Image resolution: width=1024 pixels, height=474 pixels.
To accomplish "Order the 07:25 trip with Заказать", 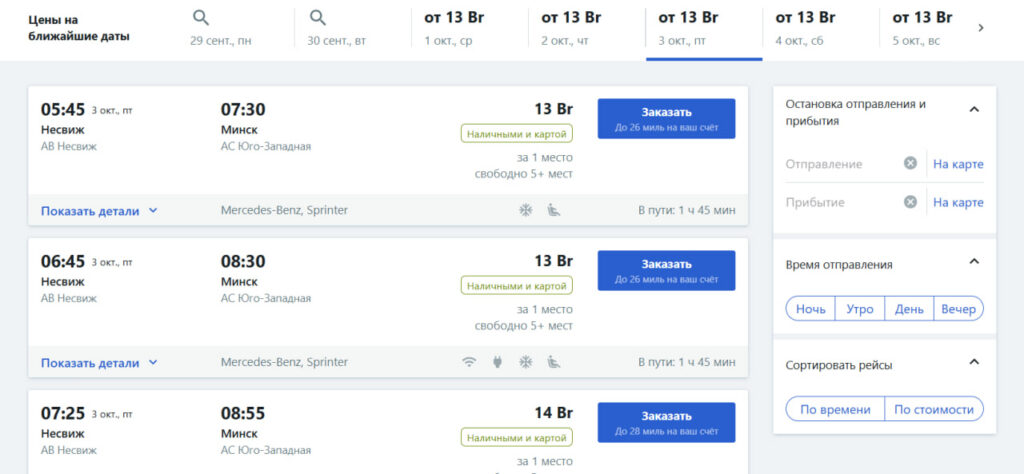I will pos(666,422).
